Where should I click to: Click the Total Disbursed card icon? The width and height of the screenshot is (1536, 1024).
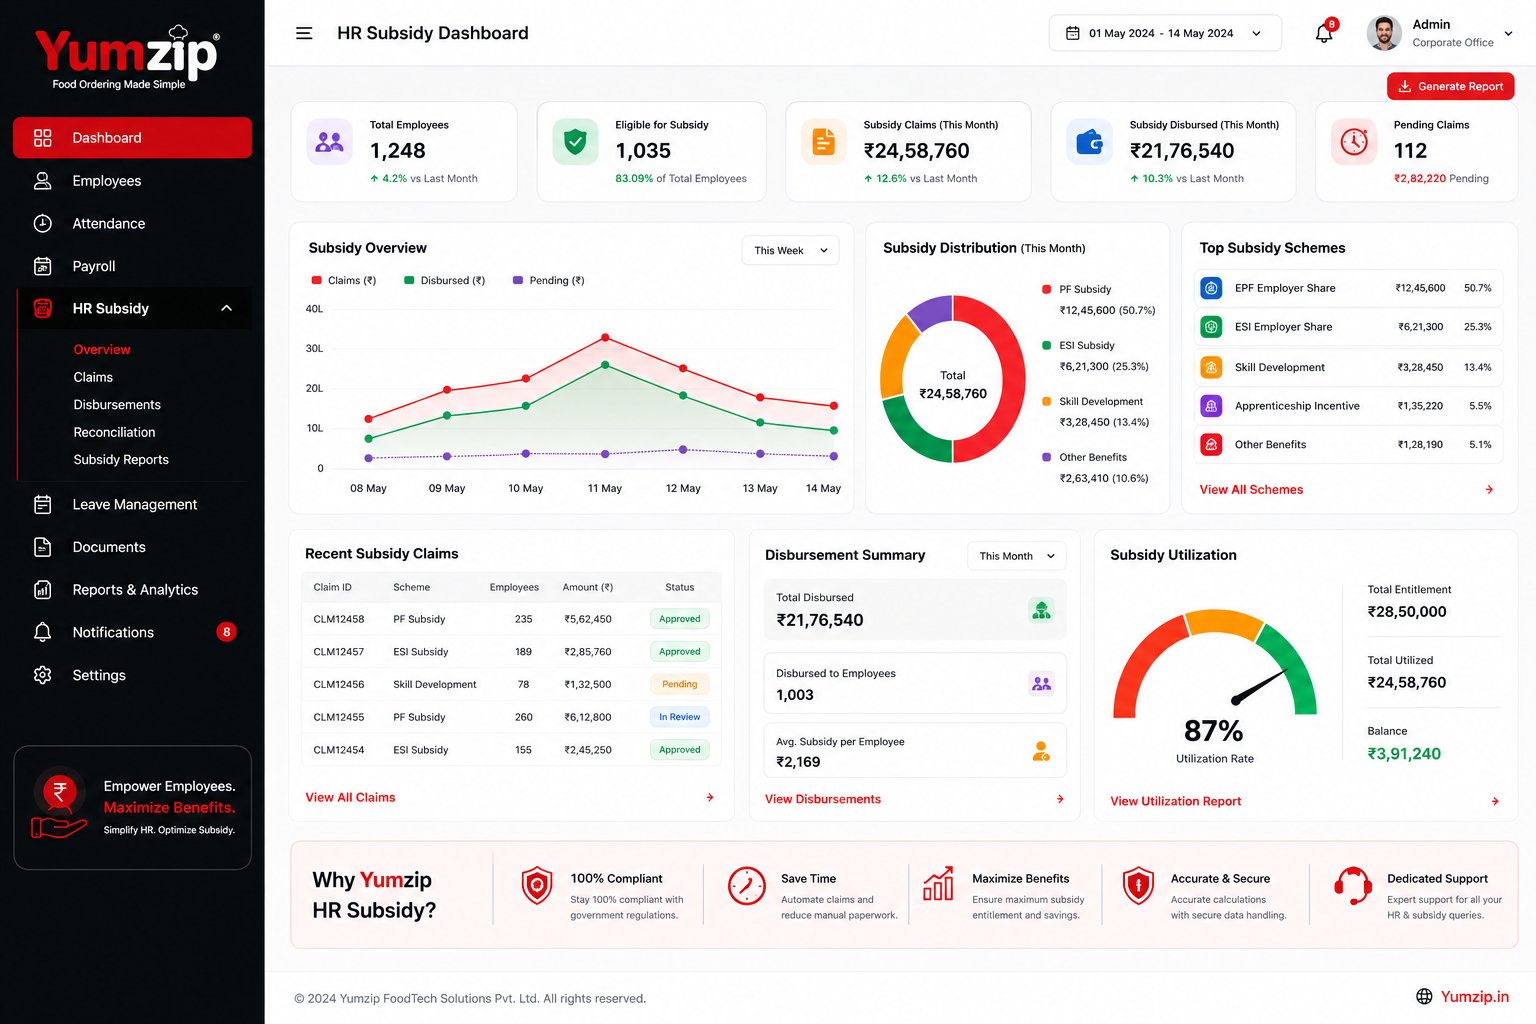(x=1041, y=610)
